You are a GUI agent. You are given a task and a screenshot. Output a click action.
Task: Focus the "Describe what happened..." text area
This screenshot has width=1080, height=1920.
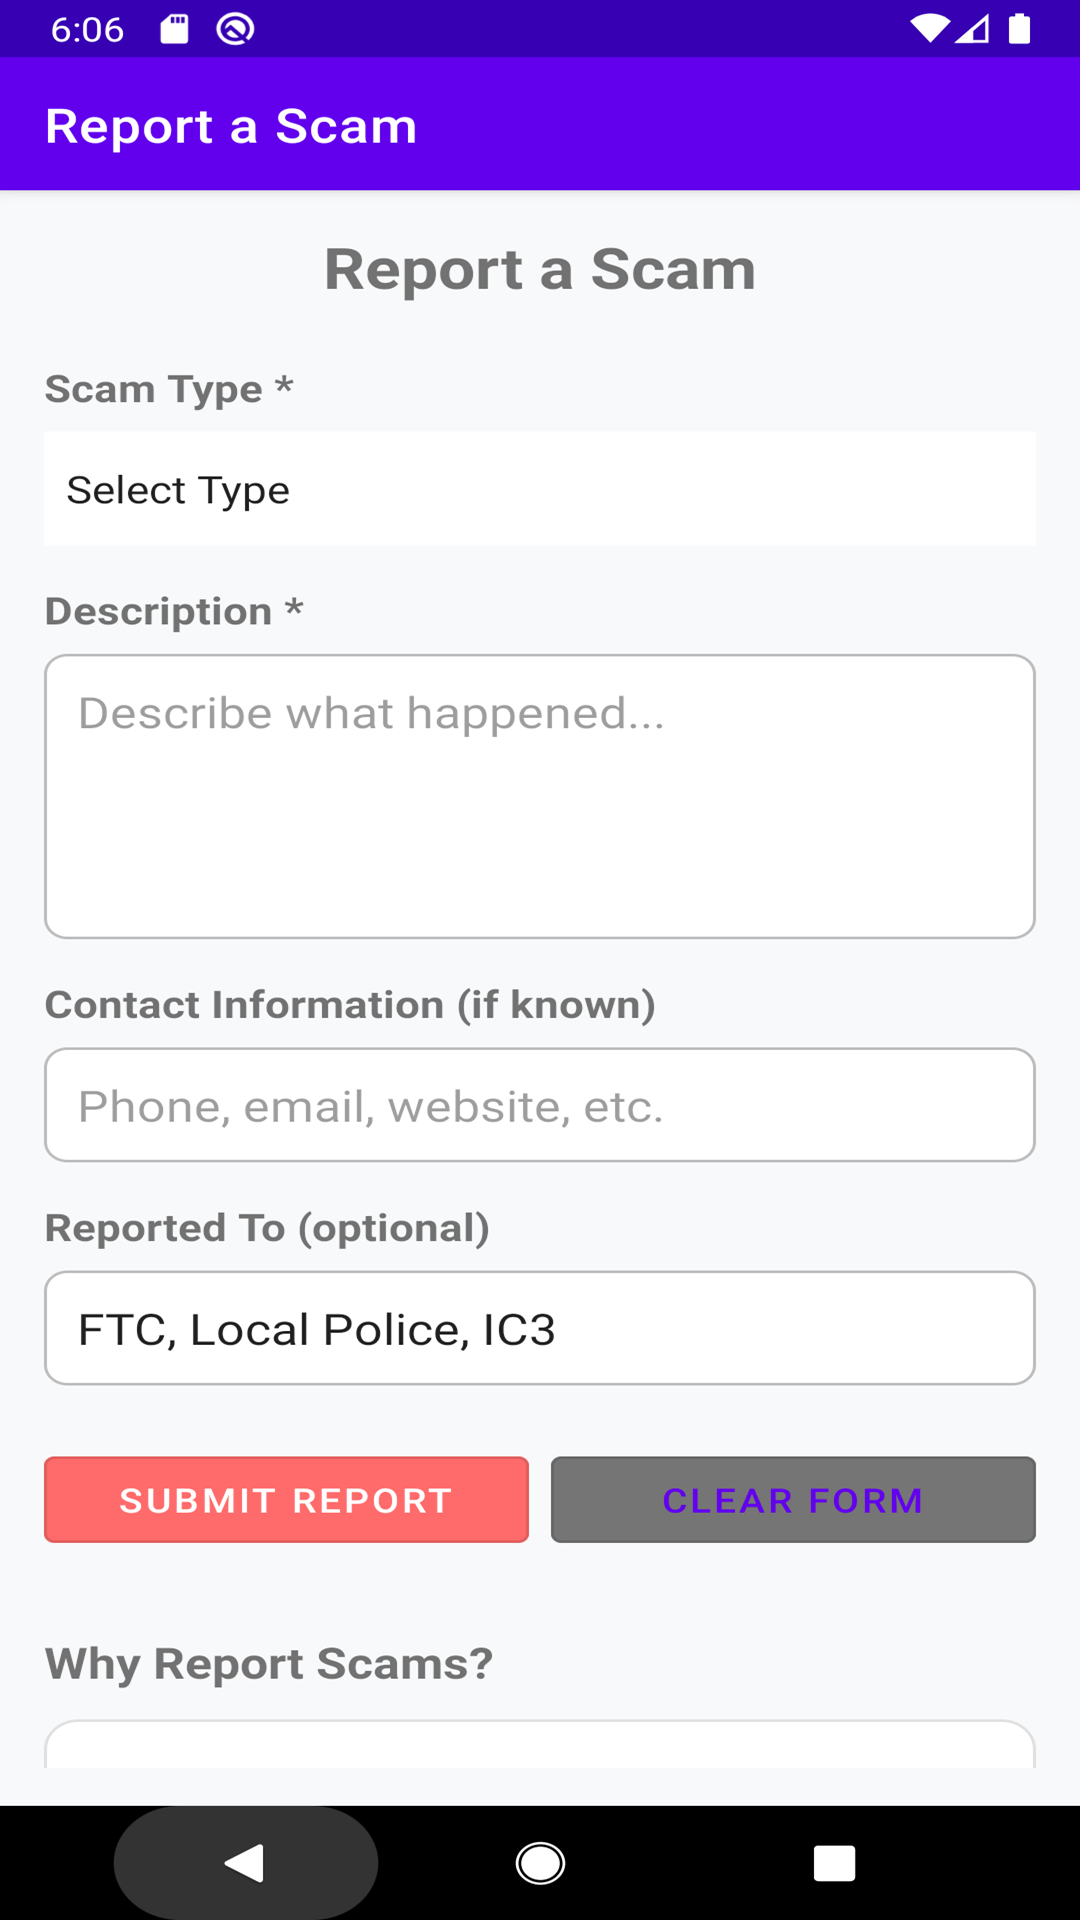point(540,796)
